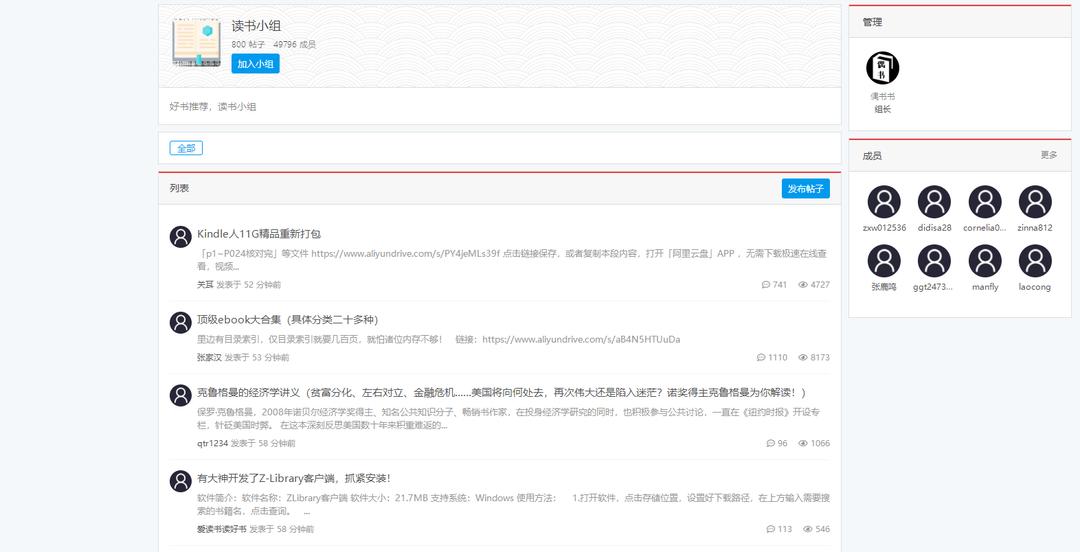Open author qtr1234 profile link
1080x552 pixels.
point(212,443)
